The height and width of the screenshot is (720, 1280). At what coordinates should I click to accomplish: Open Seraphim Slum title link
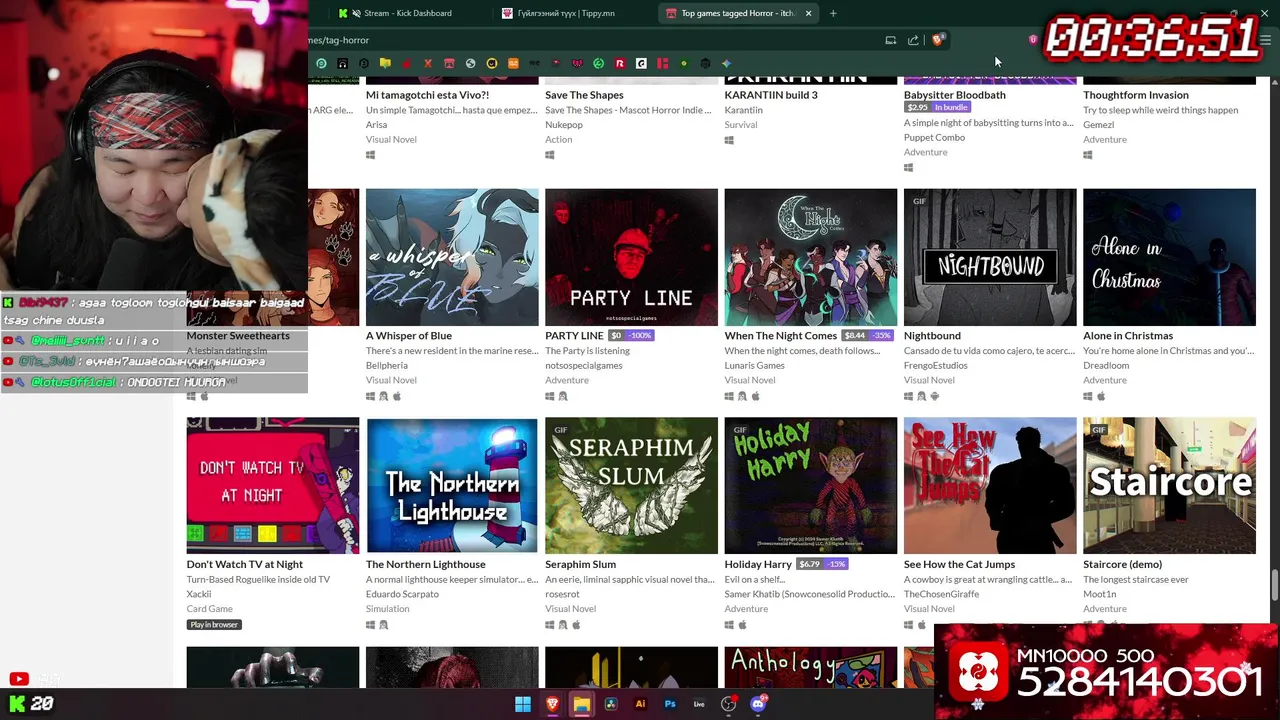coord(580,565)
